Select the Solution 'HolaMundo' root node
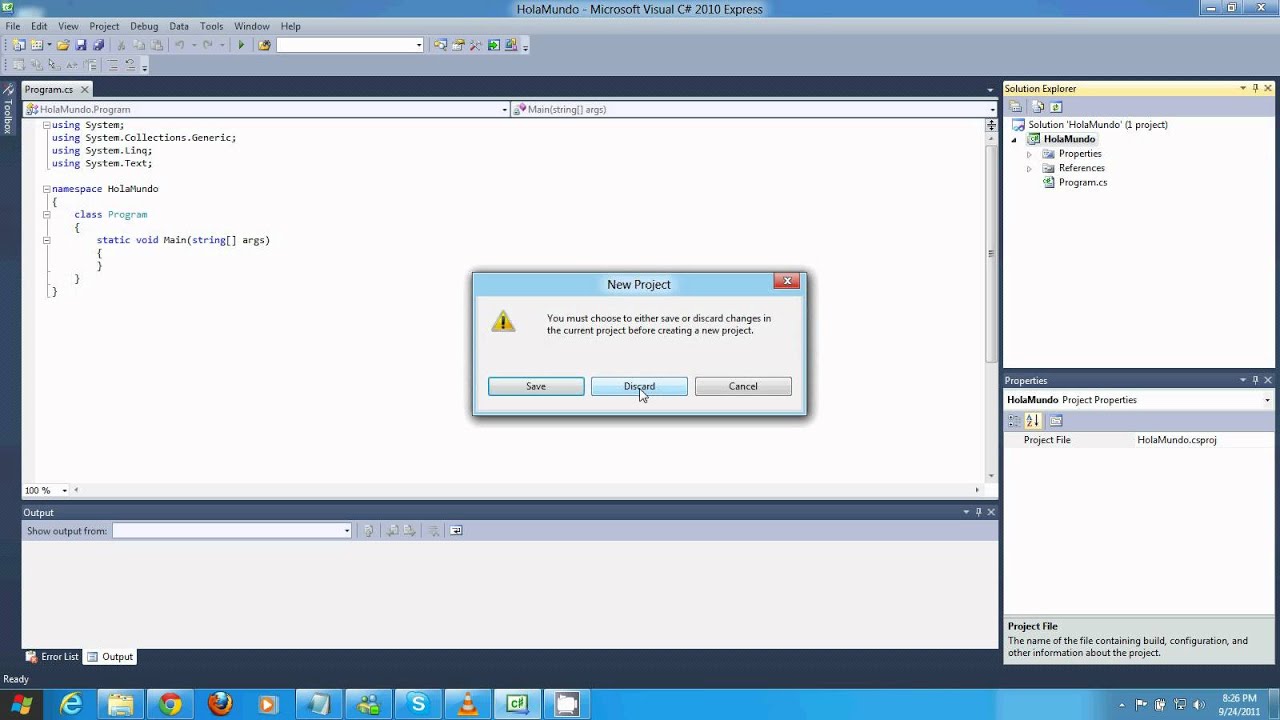The image size is (1280, 720). click(1098, 125)
